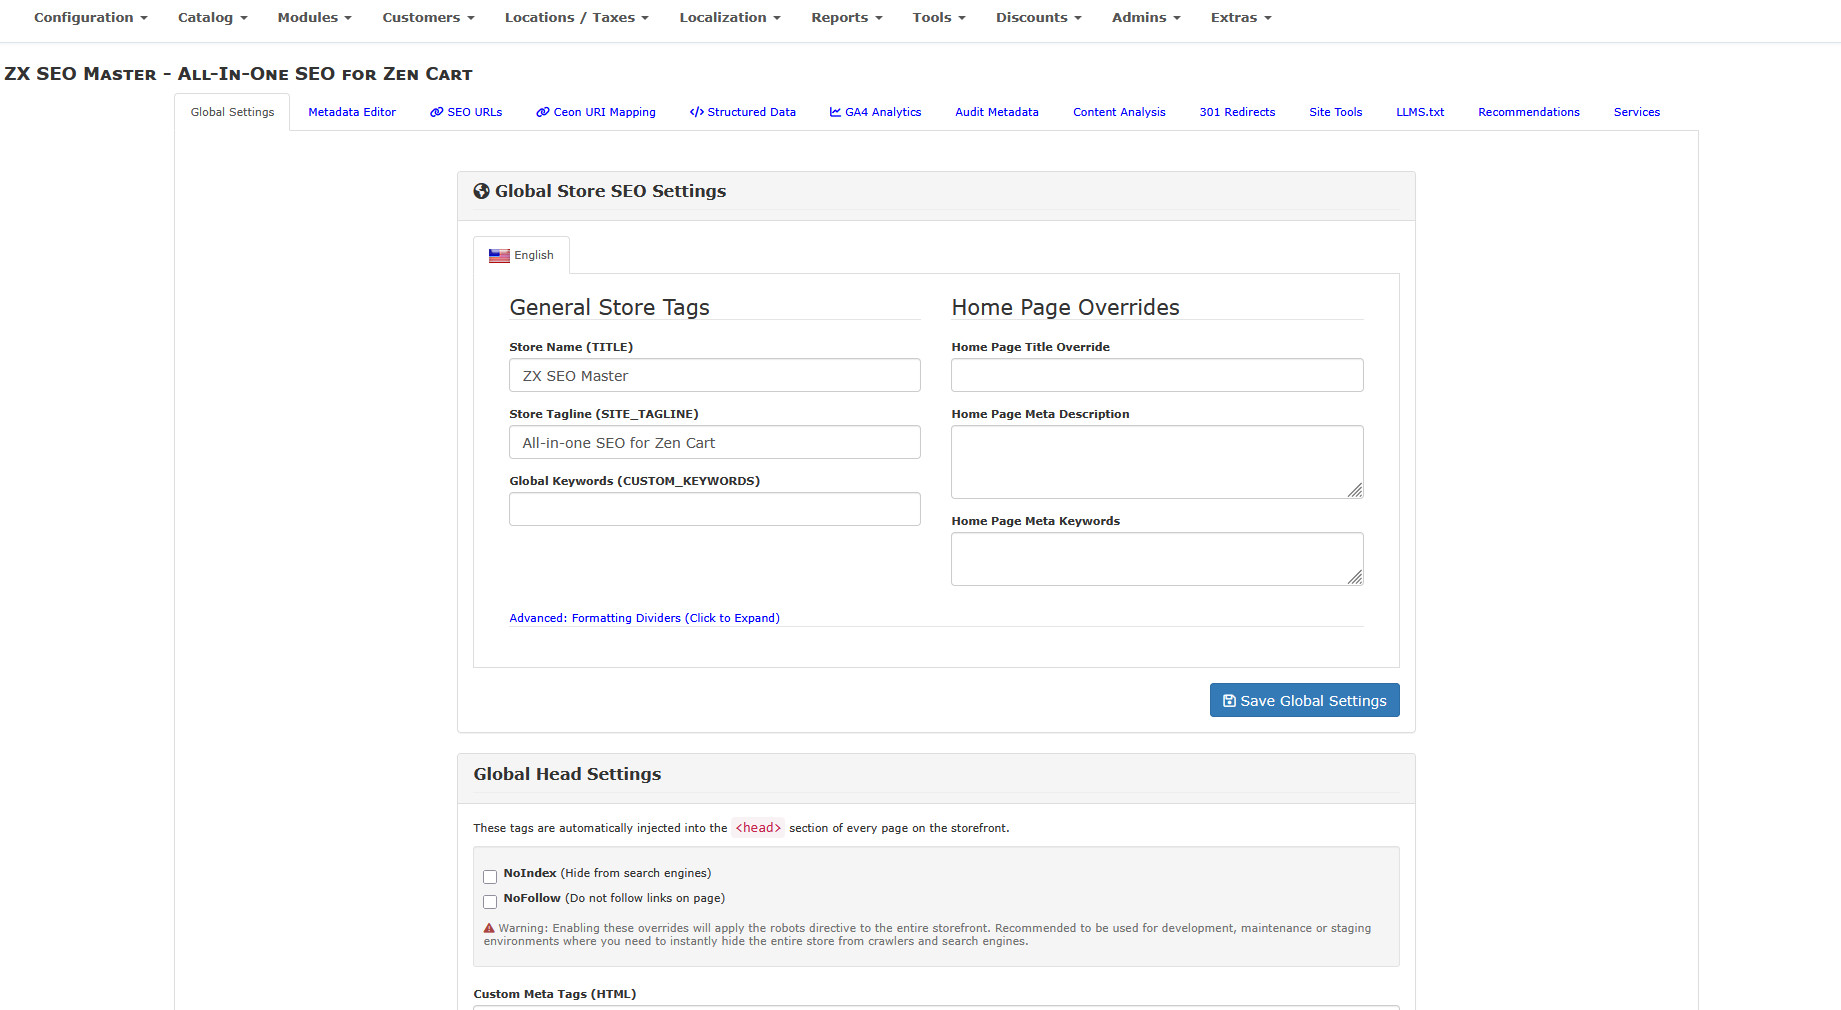This screenshot has height=1010, width=1841.
Task: Switch to the Site Tools tab
Action: click(x=1336, y=112)
